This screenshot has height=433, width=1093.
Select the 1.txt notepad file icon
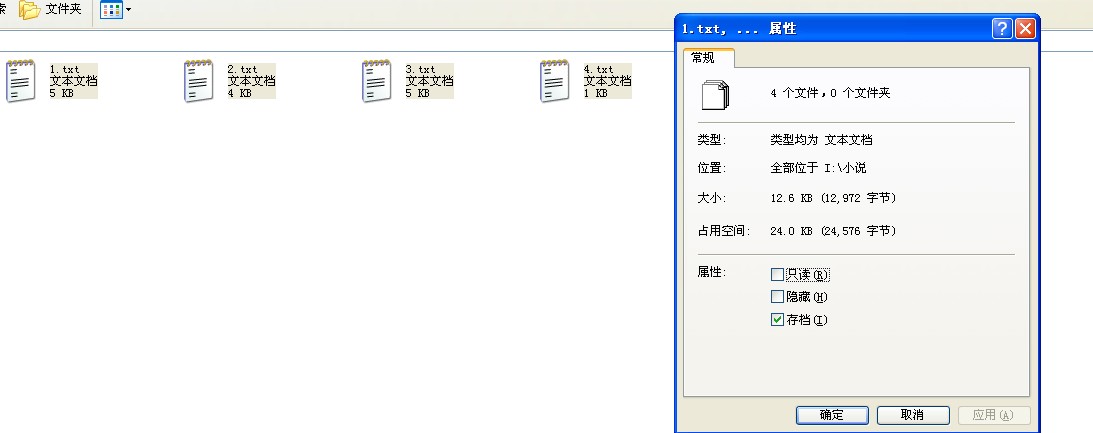point(21,81)
